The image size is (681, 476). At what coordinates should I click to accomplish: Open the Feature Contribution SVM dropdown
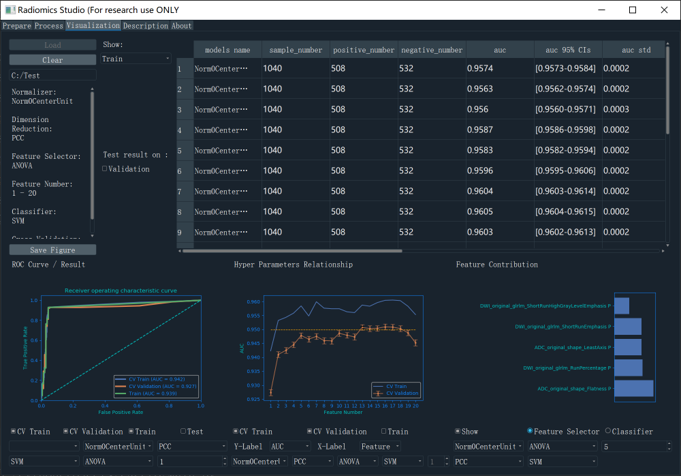562,461
